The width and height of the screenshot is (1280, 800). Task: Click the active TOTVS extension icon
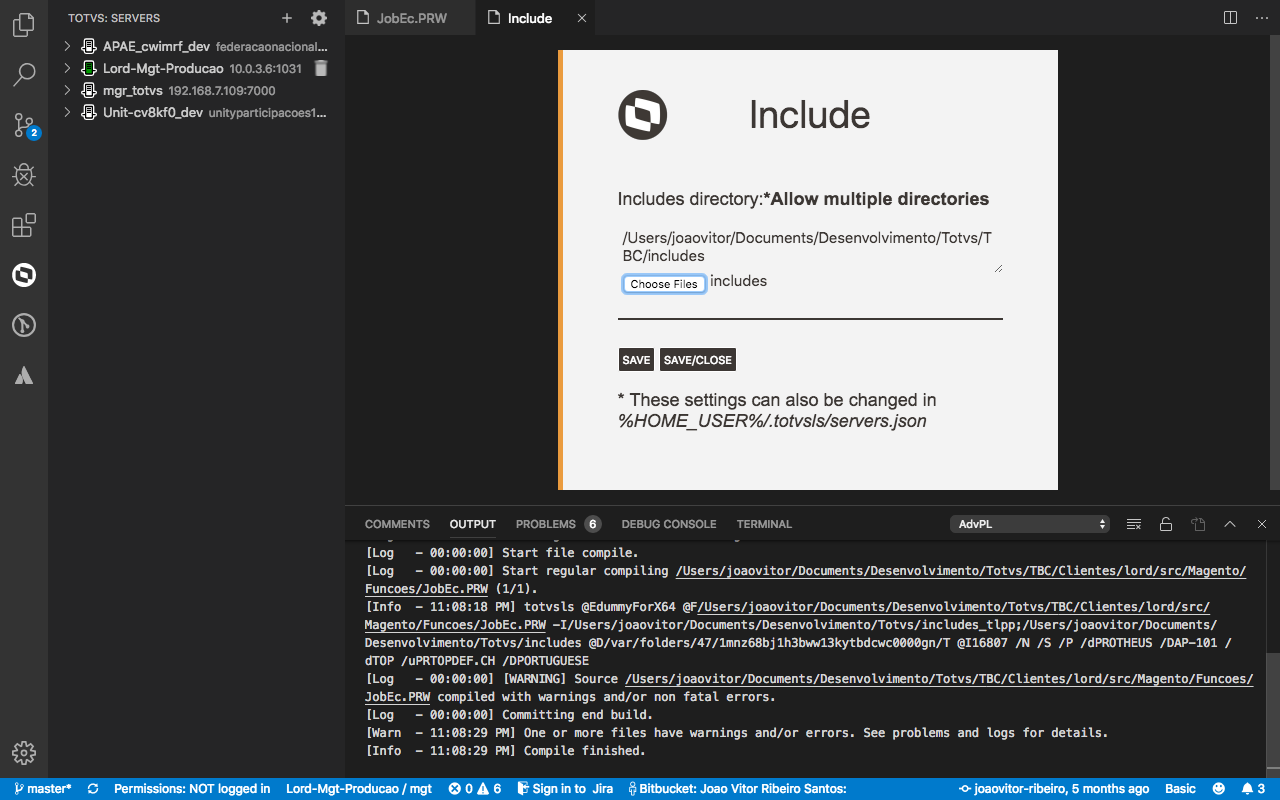coord(24,275)
